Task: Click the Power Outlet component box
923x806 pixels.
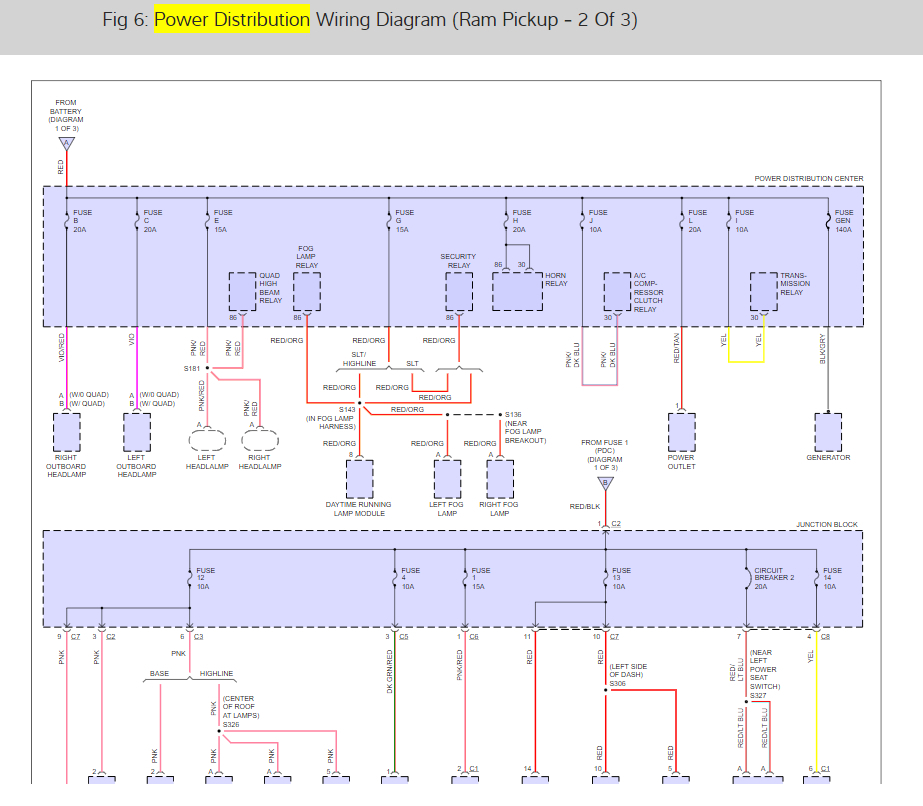Action: [682, 432]
